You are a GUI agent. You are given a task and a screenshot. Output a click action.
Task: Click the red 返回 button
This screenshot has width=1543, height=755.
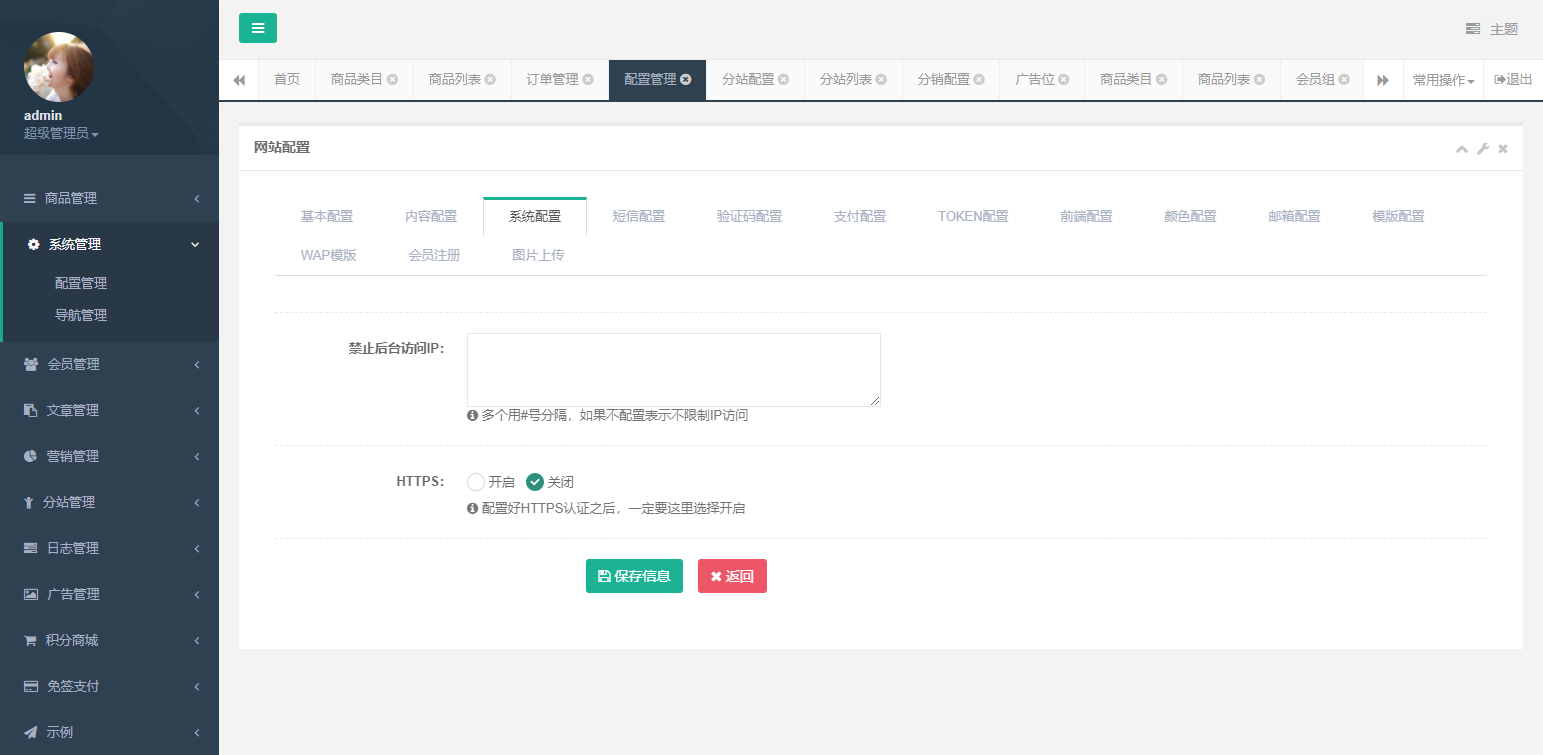(x=732, y=576)
